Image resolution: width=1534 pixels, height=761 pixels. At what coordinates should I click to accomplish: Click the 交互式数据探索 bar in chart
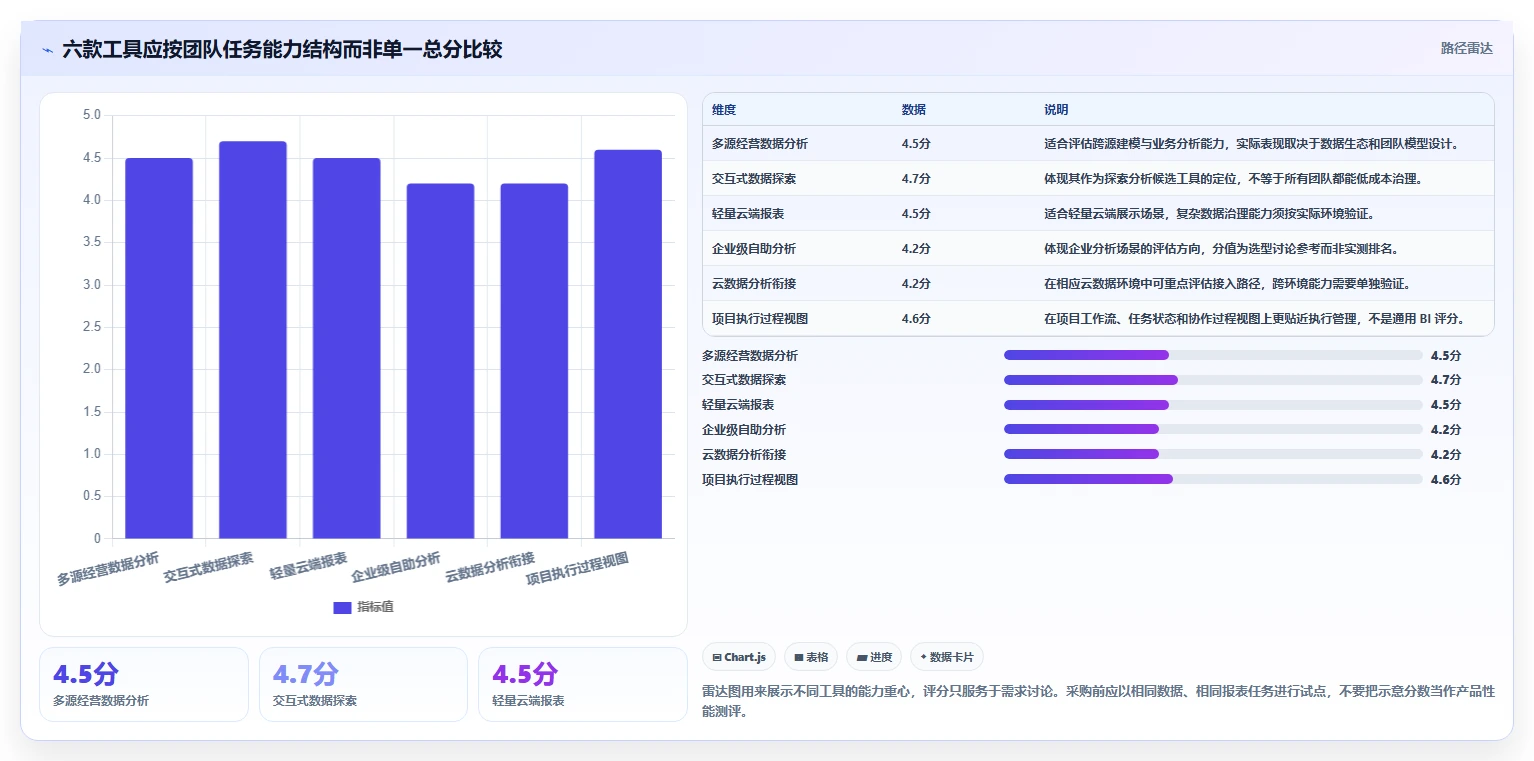pos(253,340)
